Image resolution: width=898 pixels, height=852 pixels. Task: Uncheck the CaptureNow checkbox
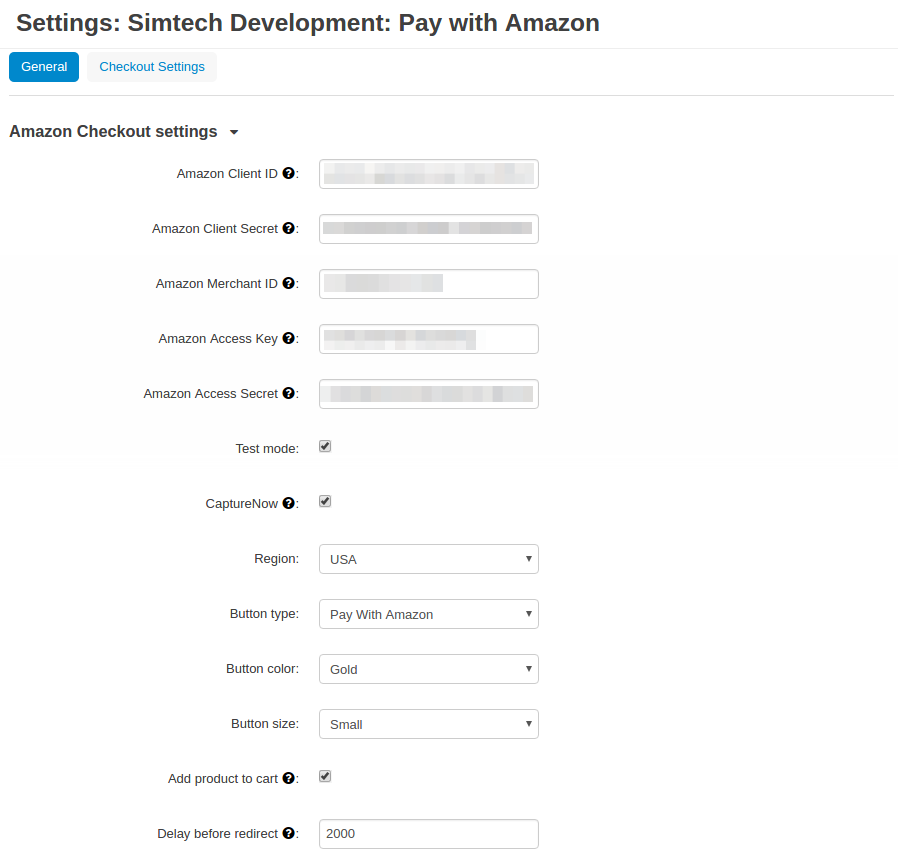pyautogui.click(x=325, y=501)
